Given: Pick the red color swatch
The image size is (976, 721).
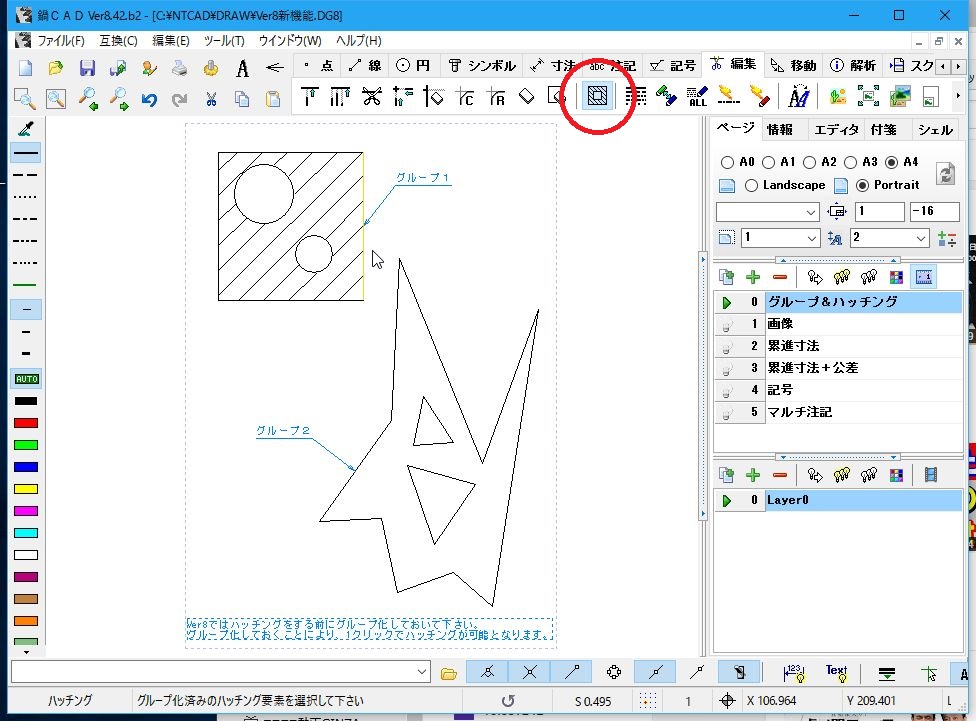Looking at the screenshot, I should pos(26,423).
